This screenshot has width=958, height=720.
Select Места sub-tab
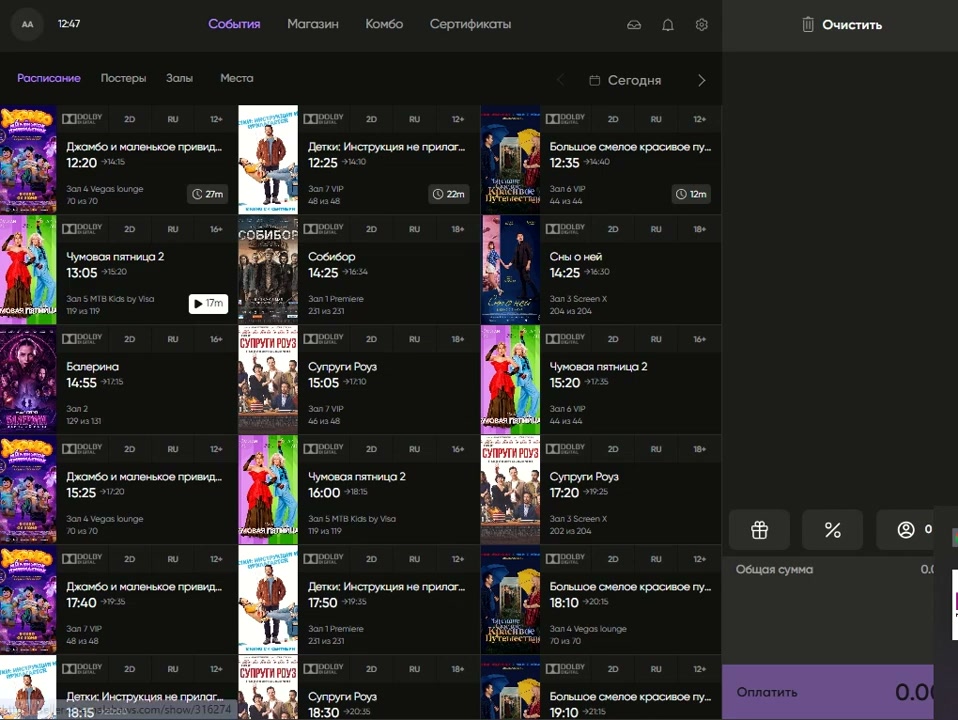click(236, 78)
